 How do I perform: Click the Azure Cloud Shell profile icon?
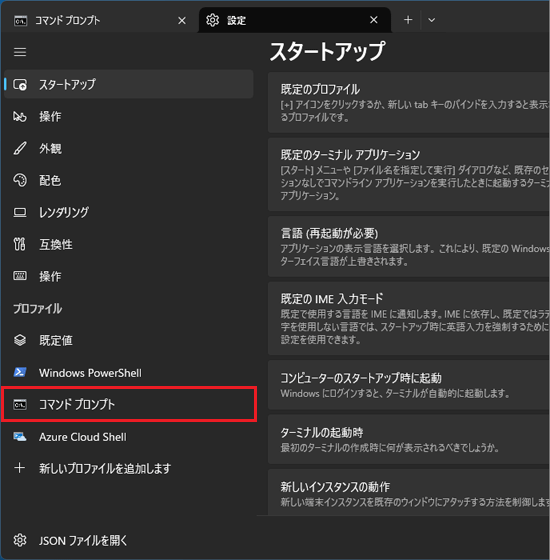pos(20,436)
